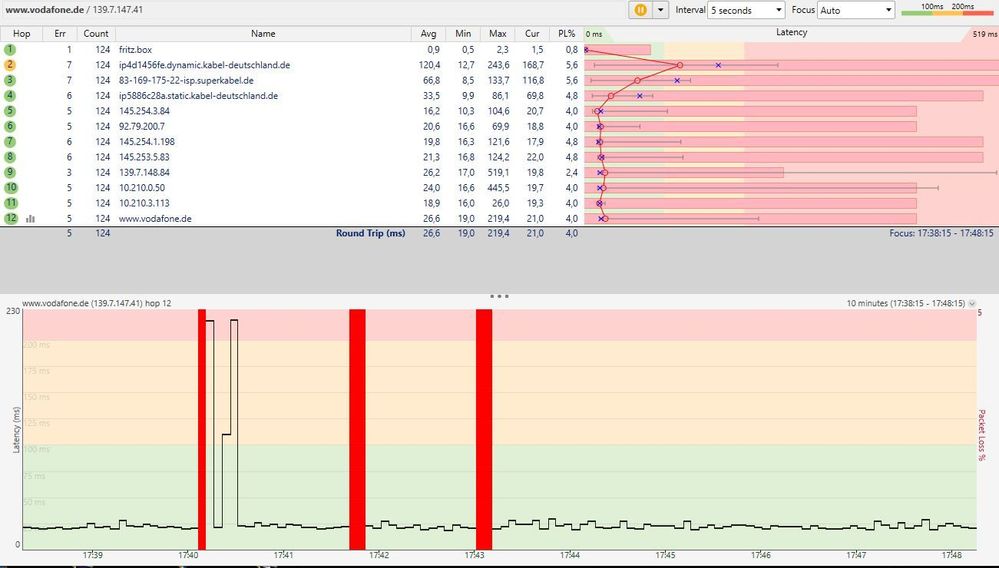Sort by the Max column header
Screen dimensions: 999x568
point(498,34)
